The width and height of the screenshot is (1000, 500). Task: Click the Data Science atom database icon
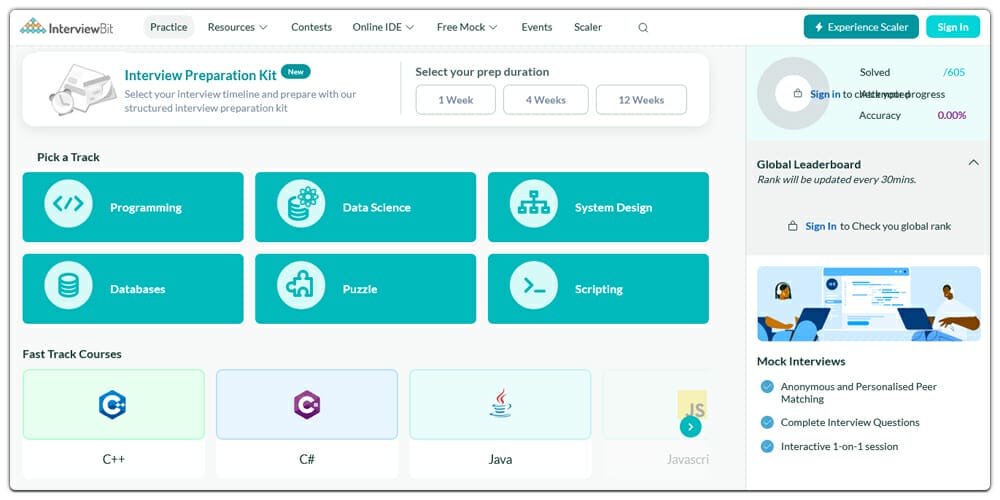pos(301,206)
